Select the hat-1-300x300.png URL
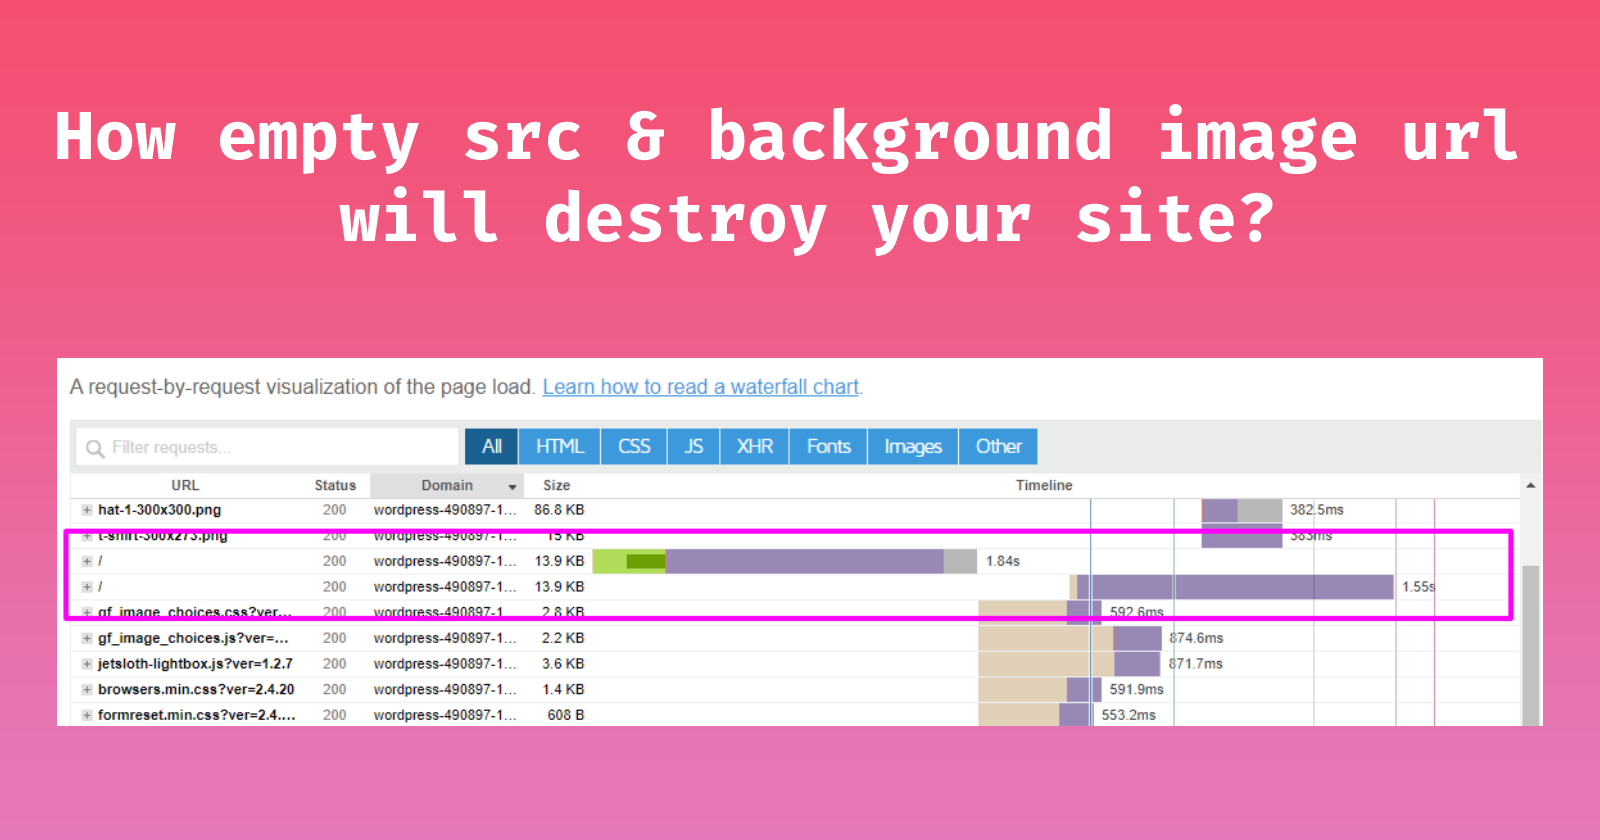Image resolution: width=1600 pixels, height=840 pixels. 160,510
